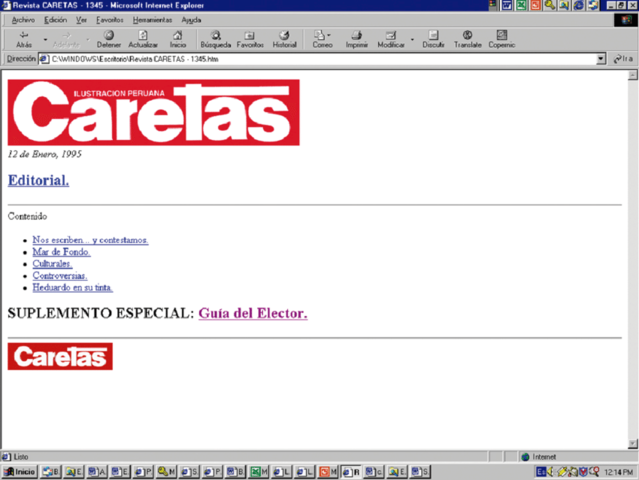Click the scrollbar up arrow
Viewport: 639px width, 480px height.
coord(632,75)
